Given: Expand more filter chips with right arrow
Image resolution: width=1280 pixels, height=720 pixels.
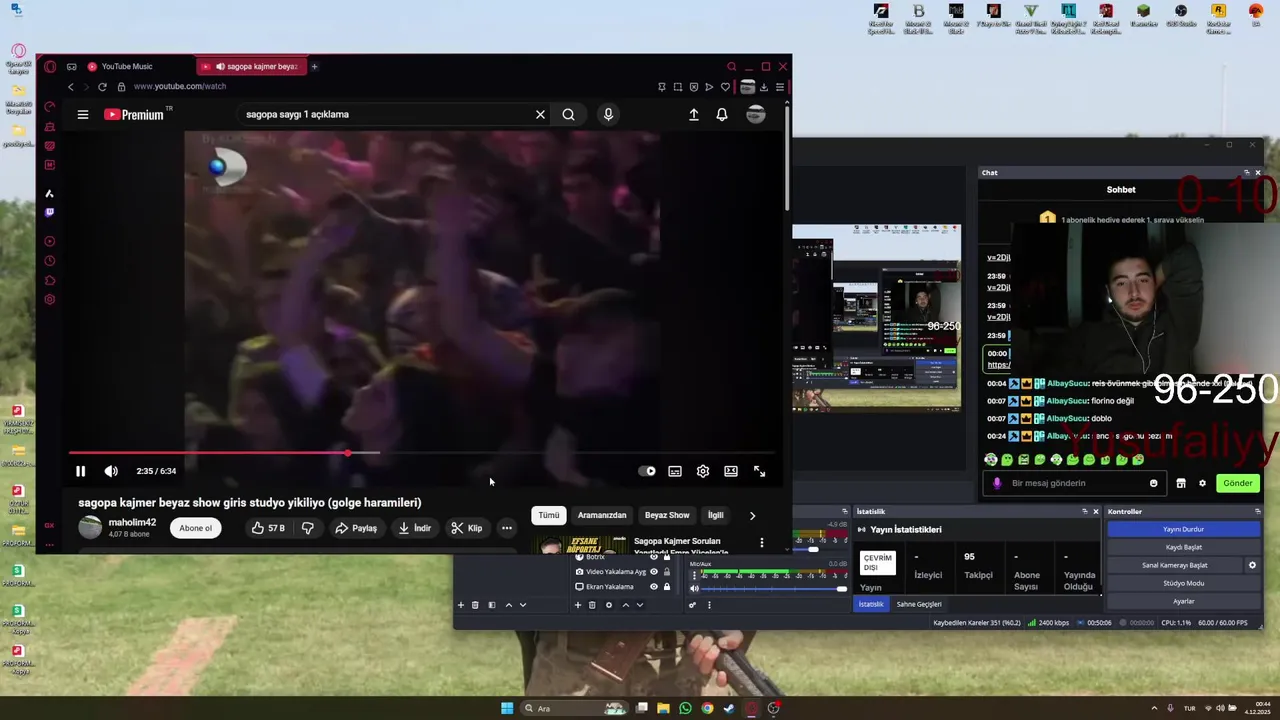Looking at the screenshot, I should coord(752,515).
